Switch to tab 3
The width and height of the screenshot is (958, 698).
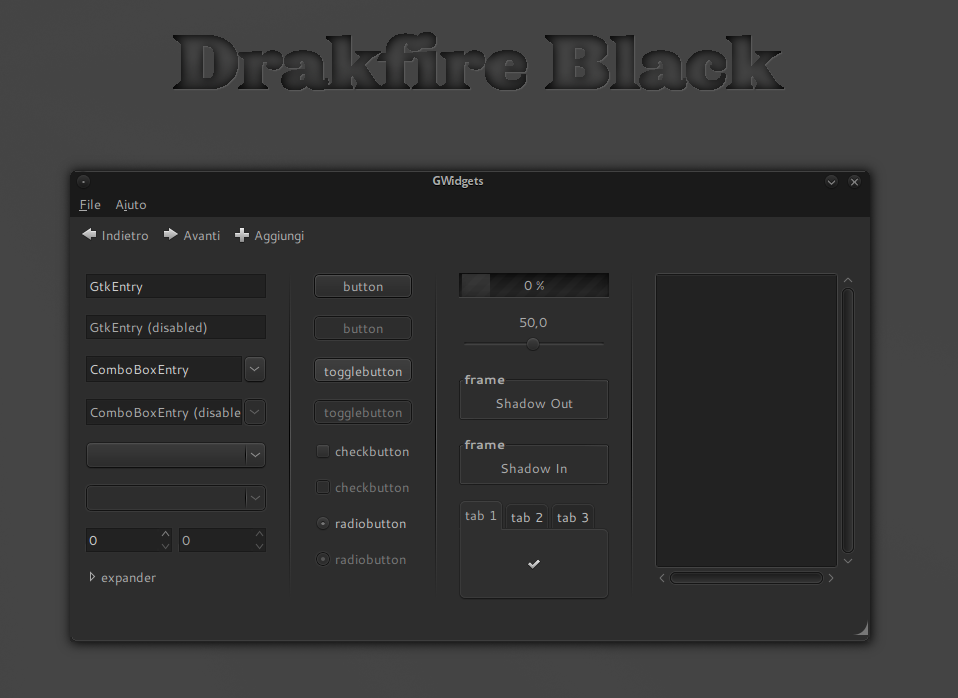572,518
